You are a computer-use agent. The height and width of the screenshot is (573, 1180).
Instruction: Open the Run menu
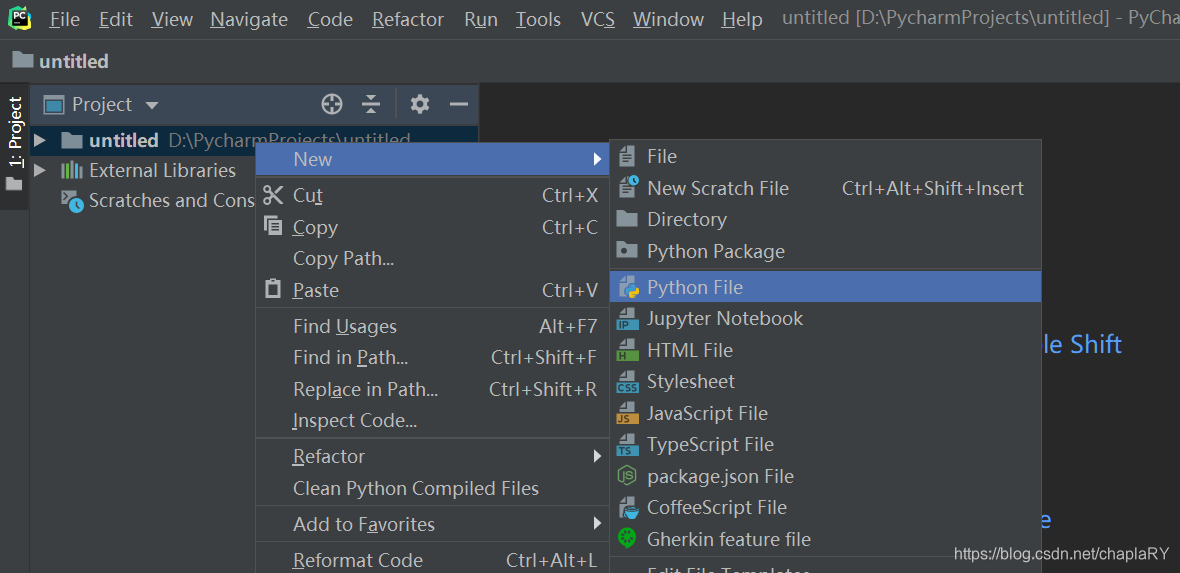click(x=481, y=20)
